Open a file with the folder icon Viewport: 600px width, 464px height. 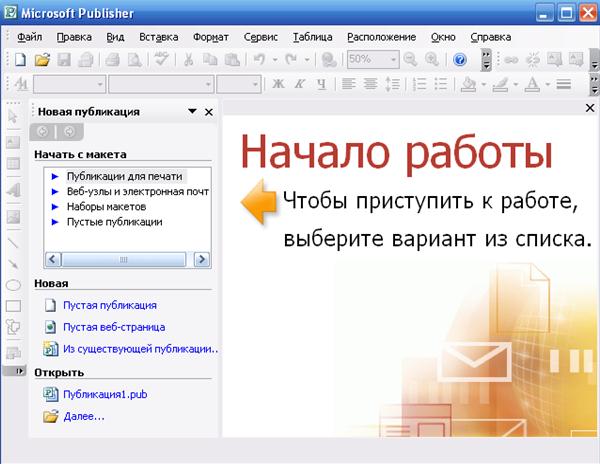coord(42,60)
